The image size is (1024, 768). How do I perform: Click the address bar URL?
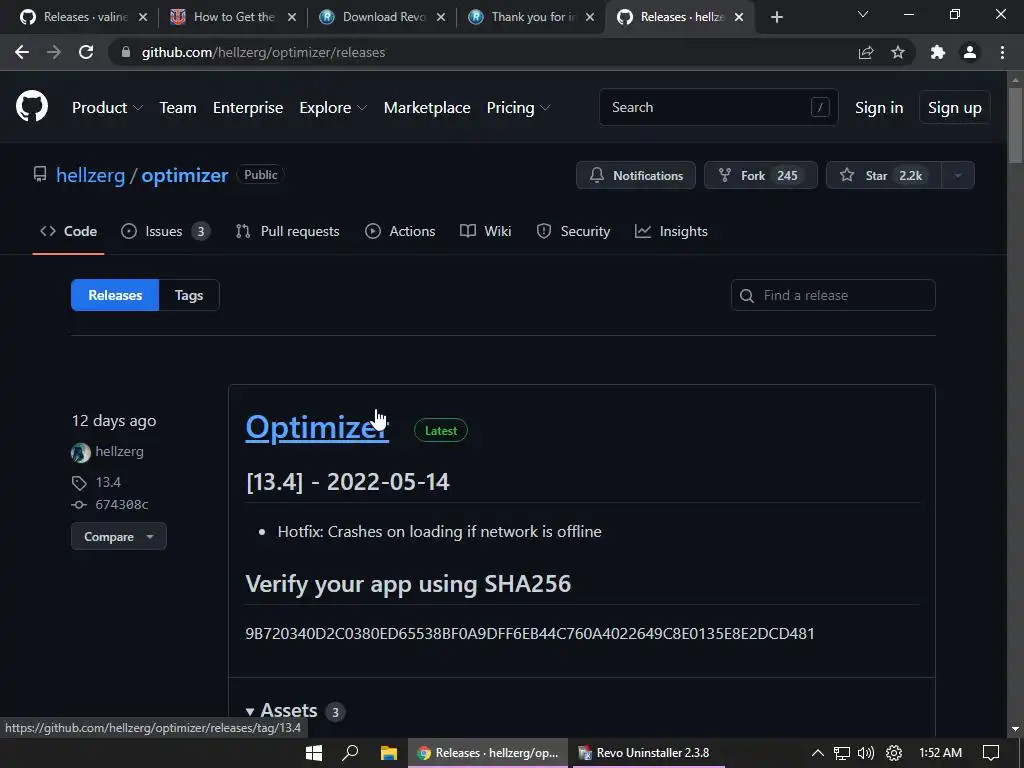[263, 52]
